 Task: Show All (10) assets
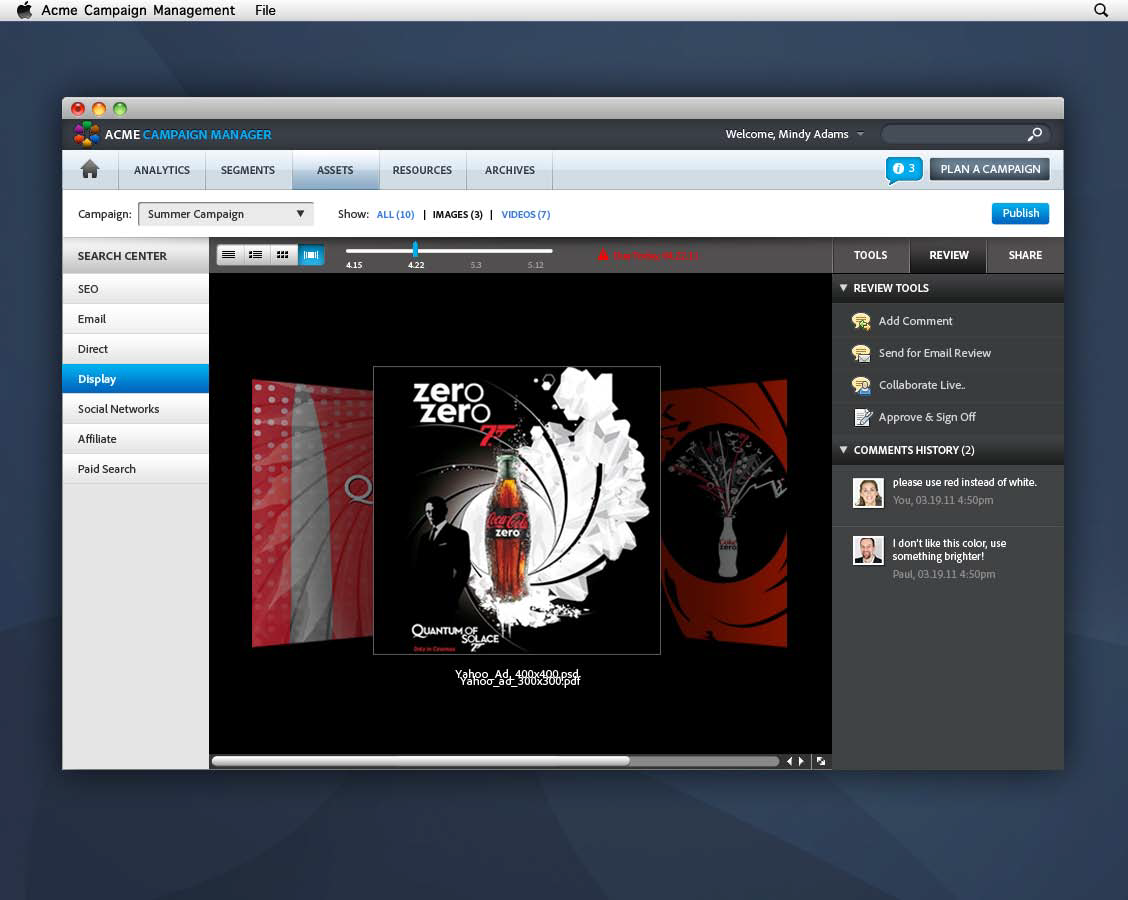tap(395, 214)
